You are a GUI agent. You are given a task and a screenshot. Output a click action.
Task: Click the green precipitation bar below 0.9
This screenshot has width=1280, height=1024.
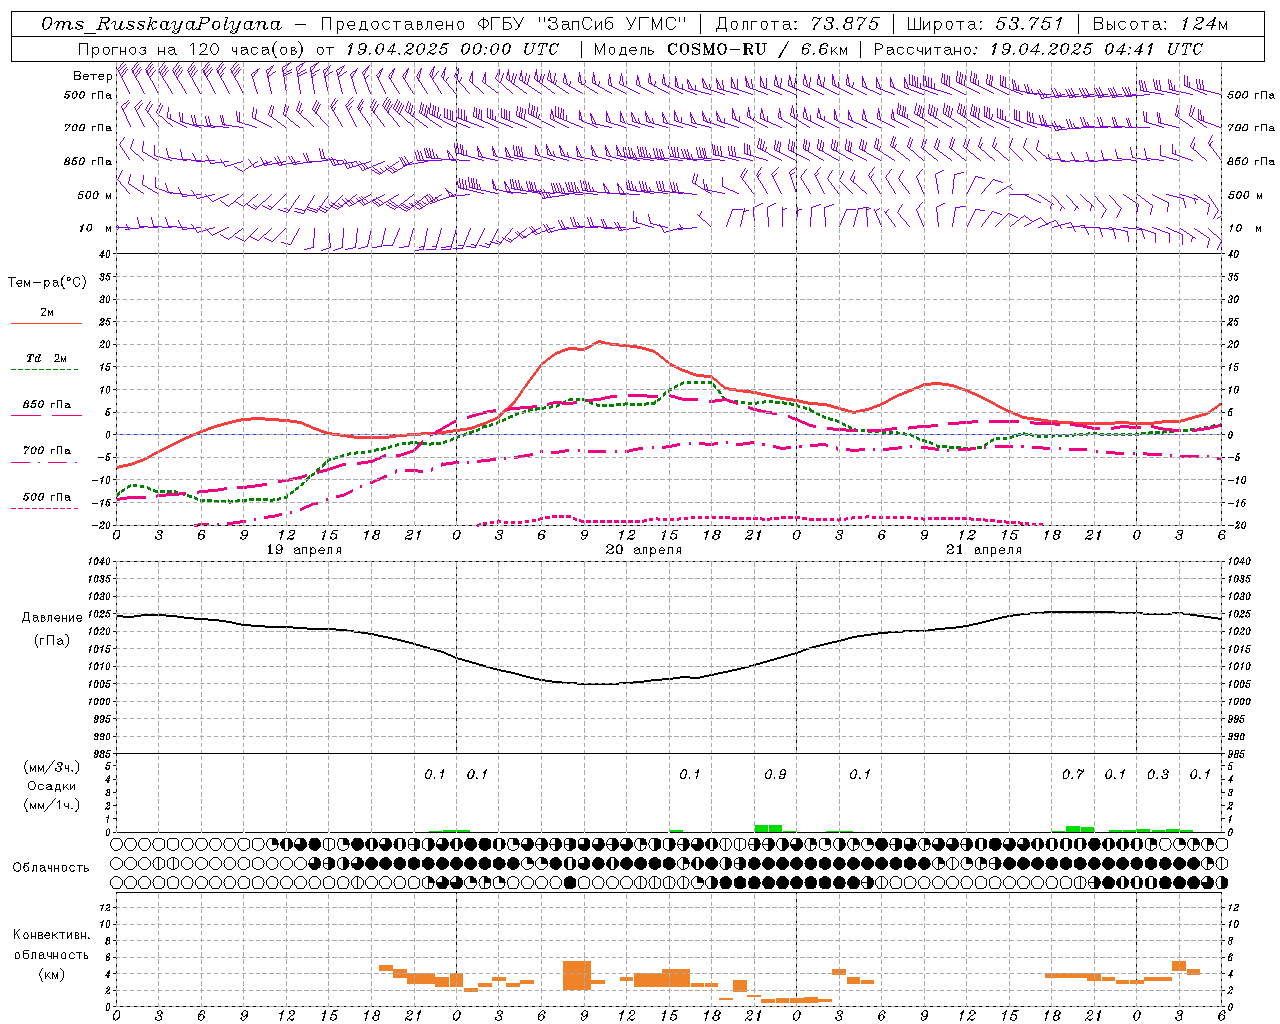click(x=768, y=828)
